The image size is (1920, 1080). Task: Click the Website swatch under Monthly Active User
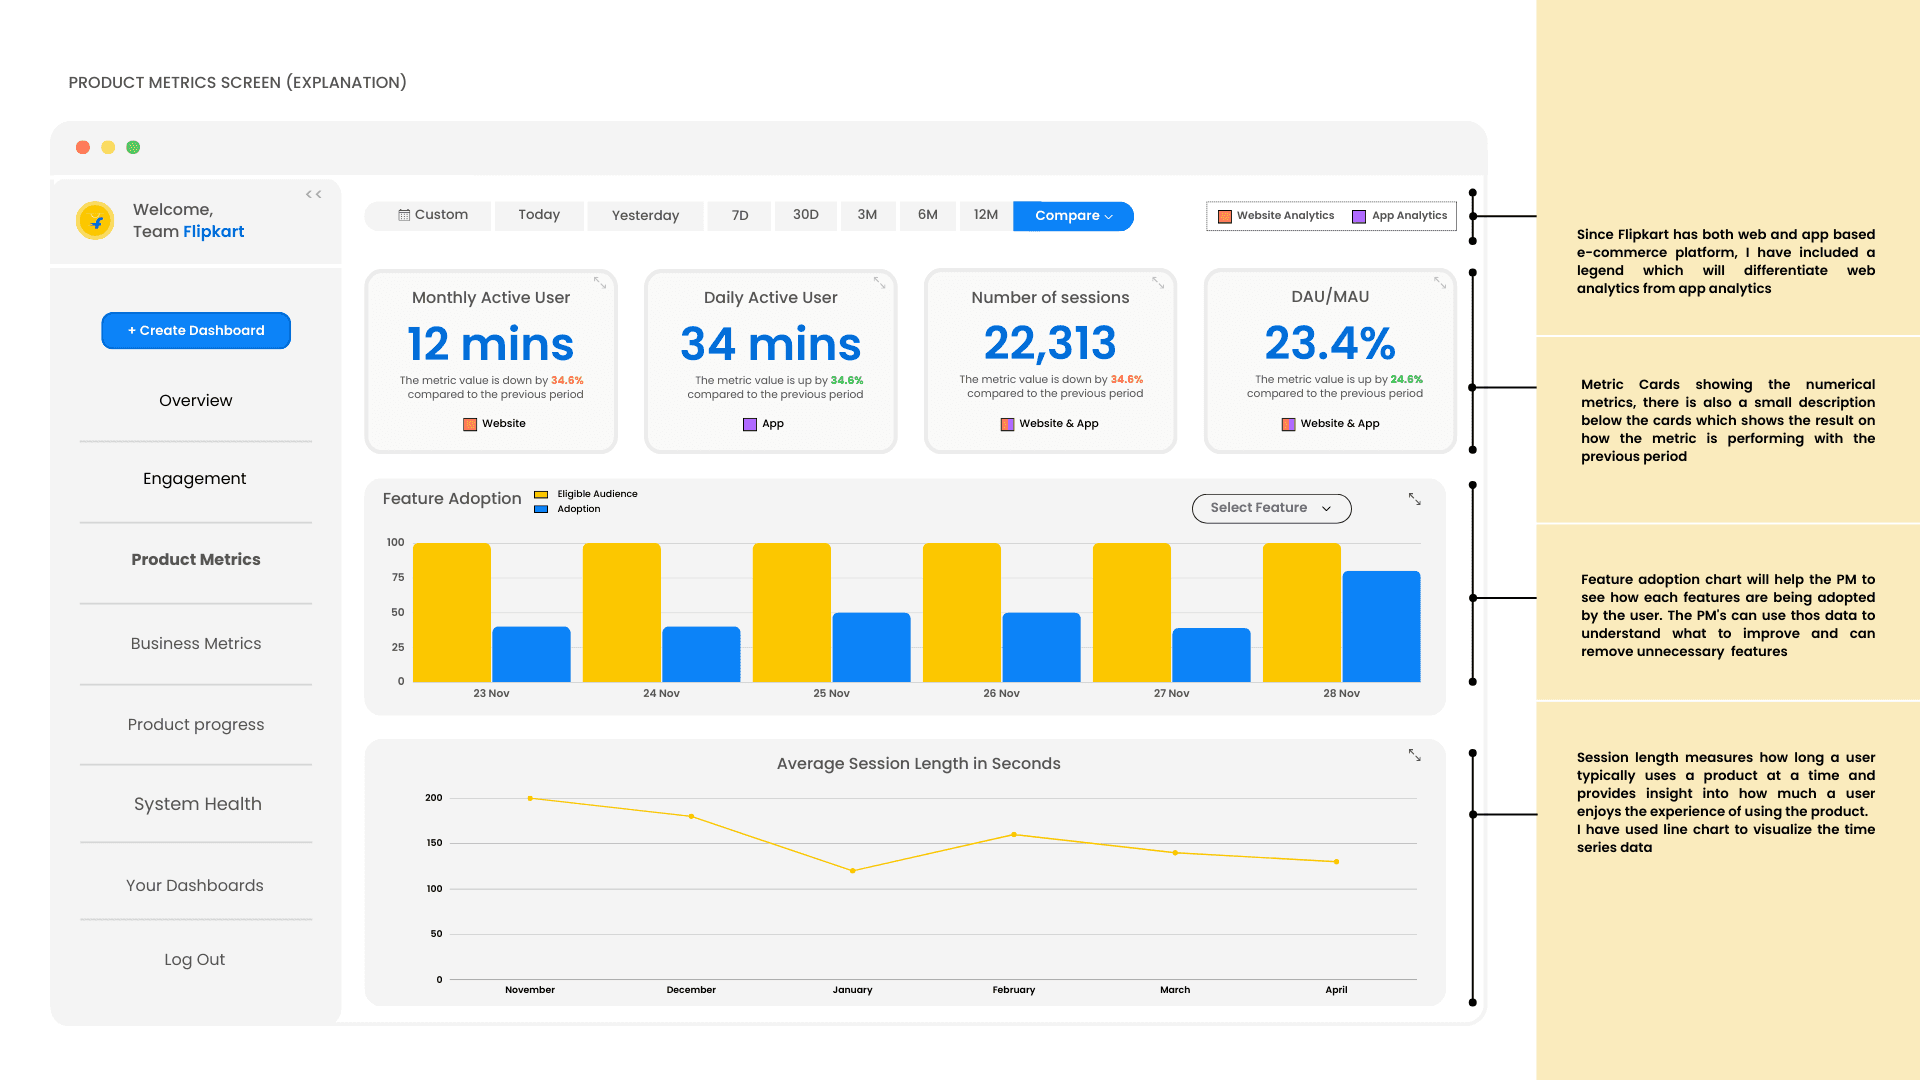tap(470, 424)
